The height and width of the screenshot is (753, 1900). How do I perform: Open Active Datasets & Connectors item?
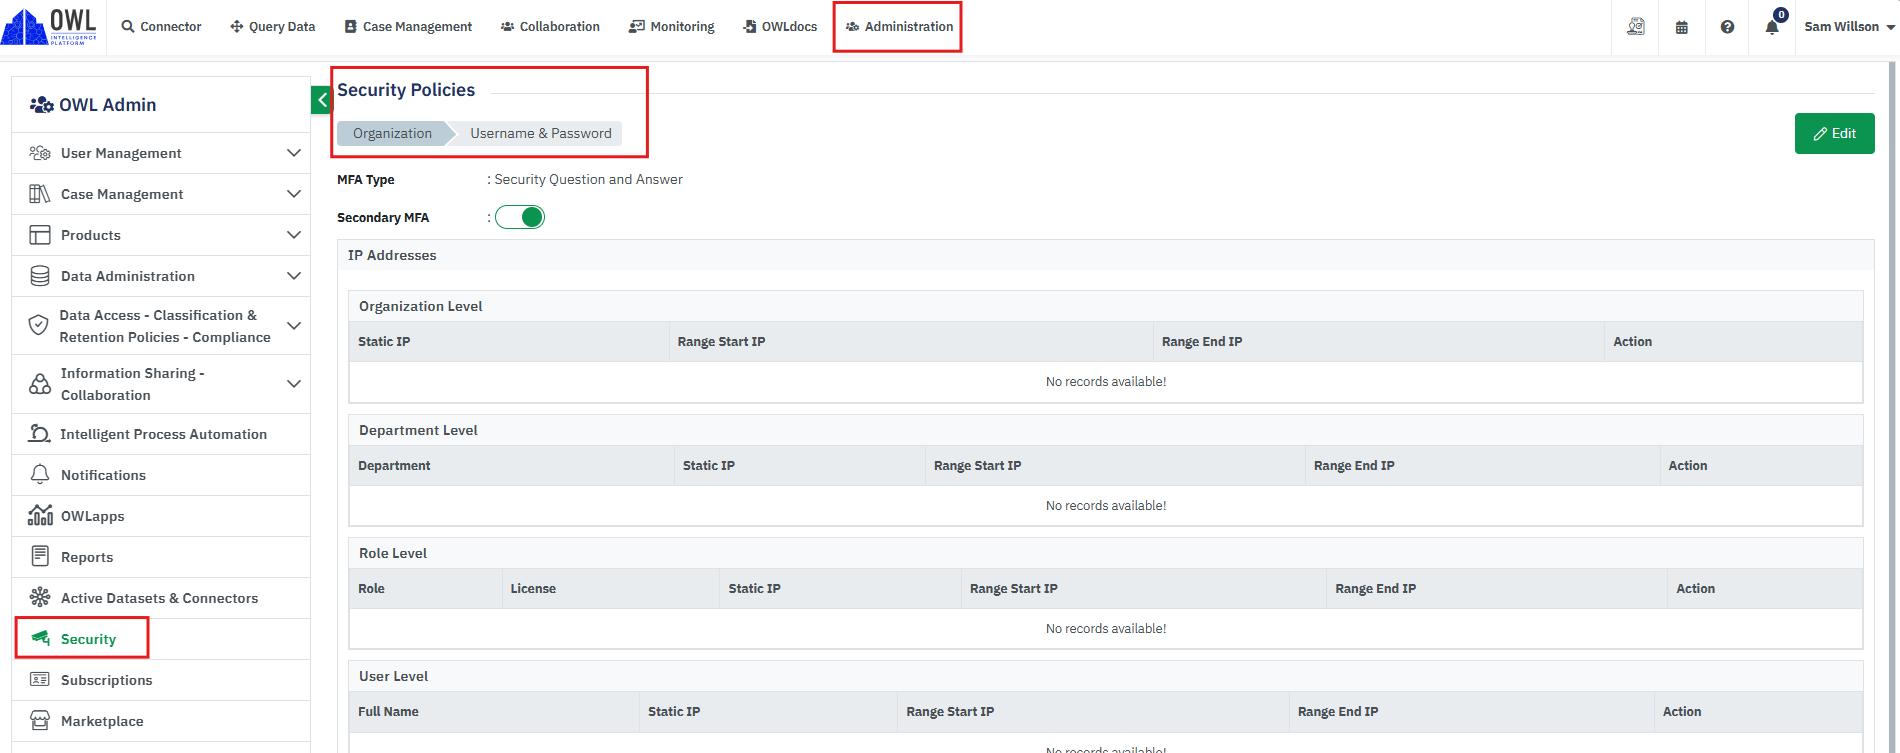point(161,598)
